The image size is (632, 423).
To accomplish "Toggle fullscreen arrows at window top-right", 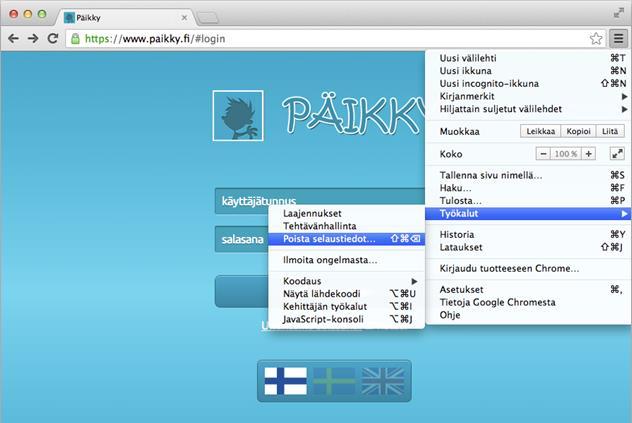I will click(x=618, y=13).
